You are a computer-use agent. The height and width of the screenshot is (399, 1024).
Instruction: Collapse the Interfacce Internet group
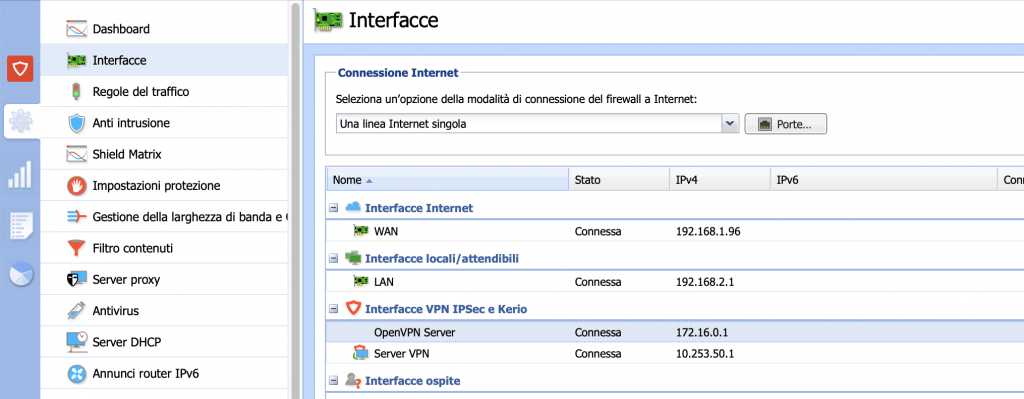334,208
